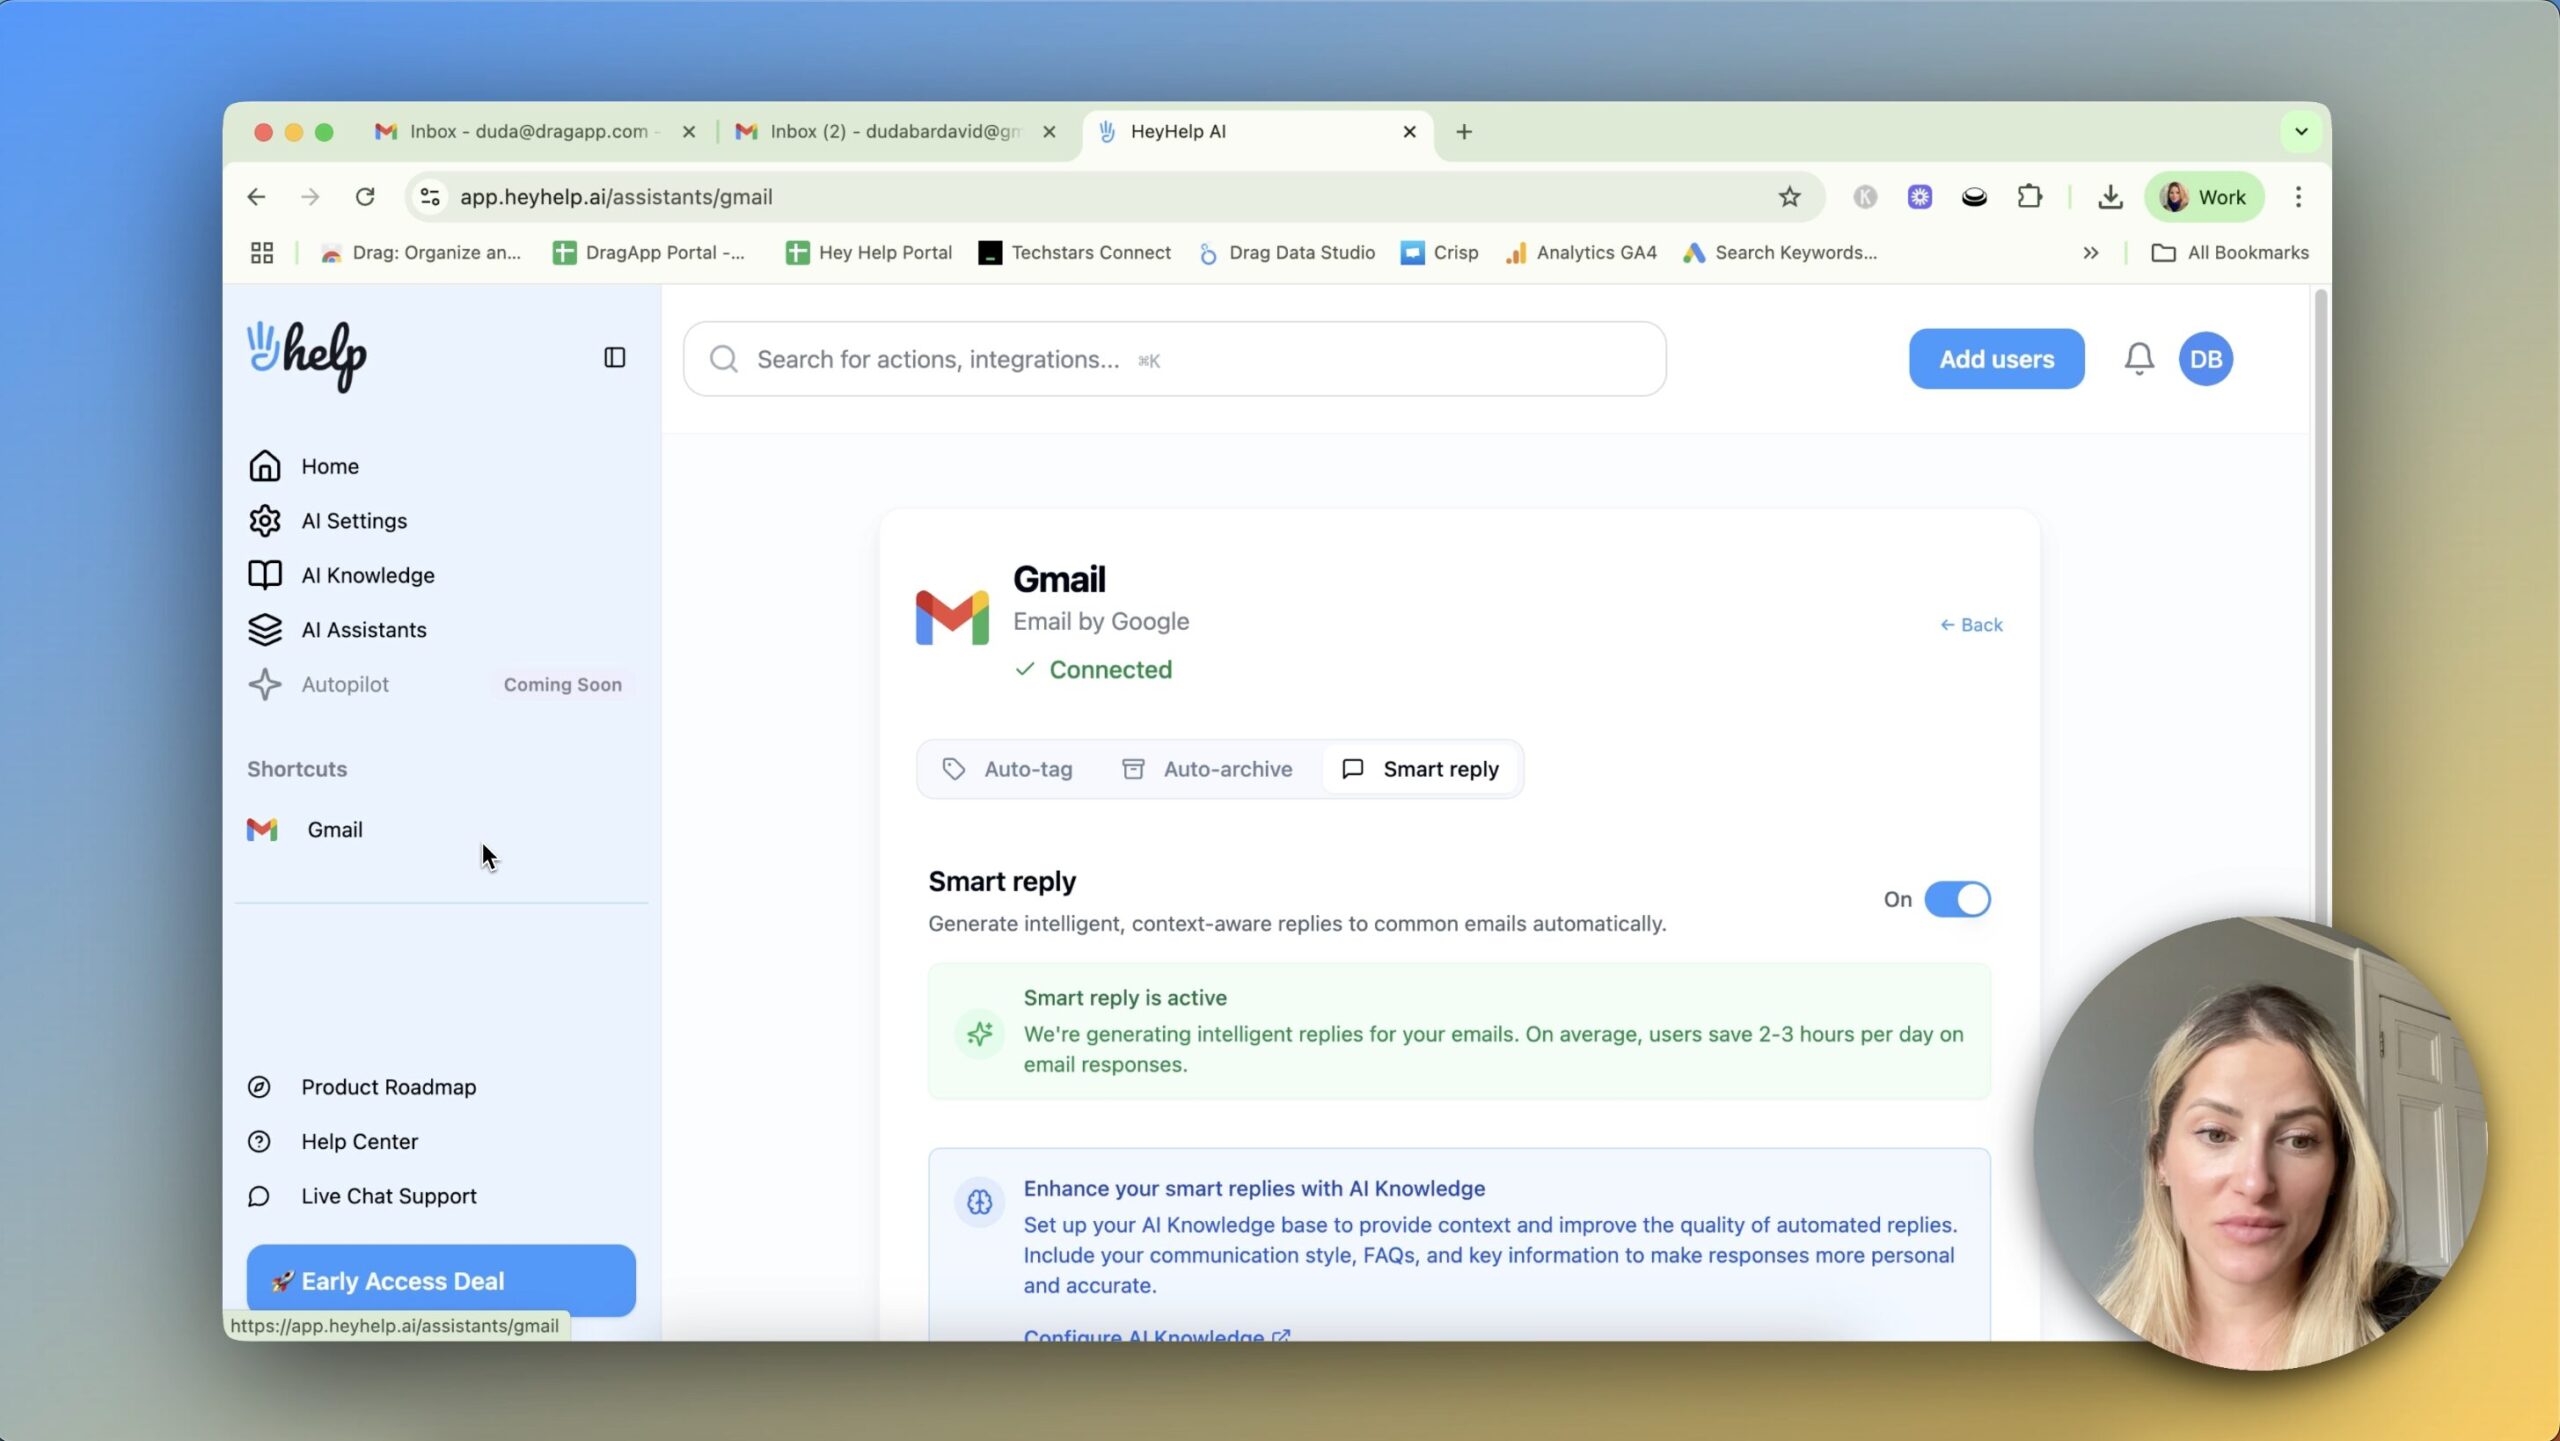The width and height of the screenshot is (2560, 1441).
Task: Open the DB user avatar menu
Action: point(2206,359)
